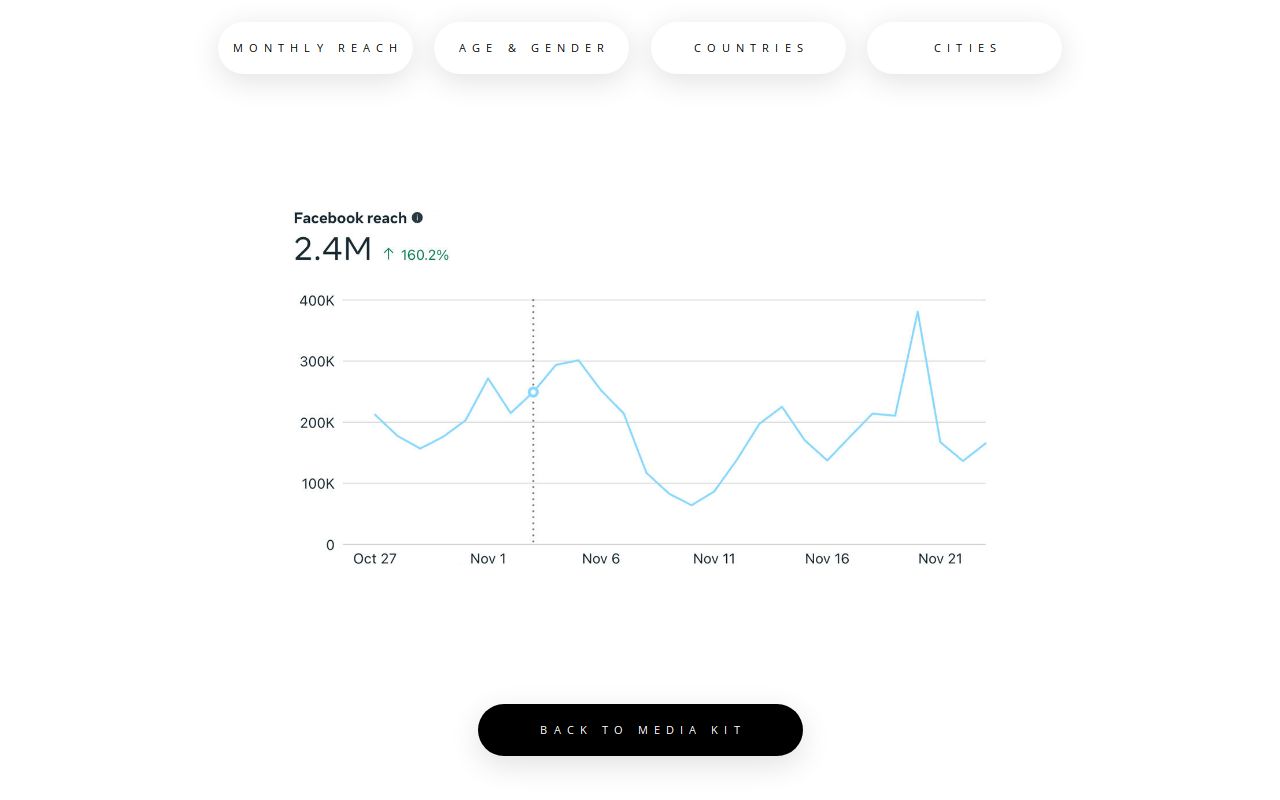Click the 160.2% growth percentage
The height and width of the screenshot is (800, 1280).
tap(424, 255)
